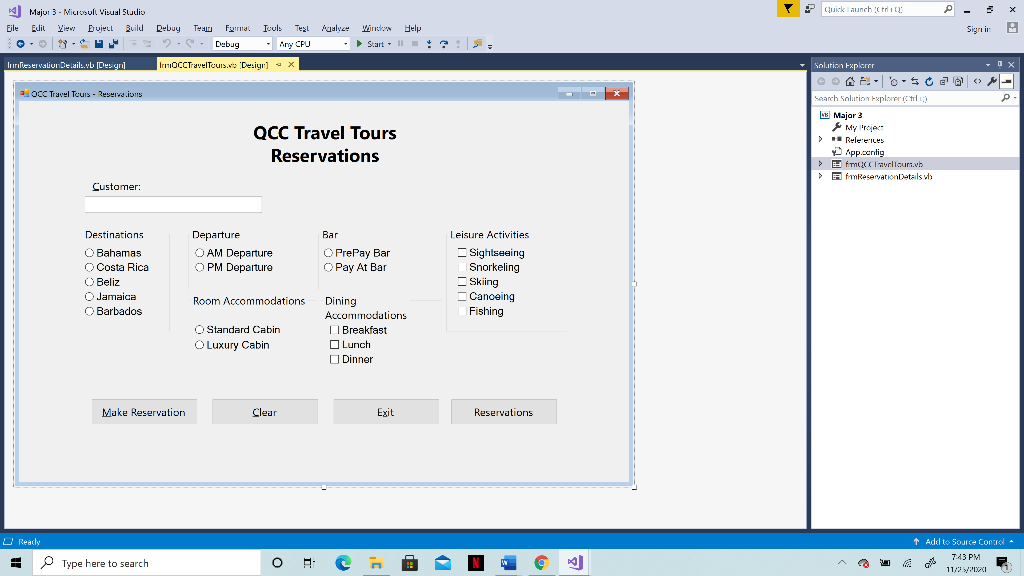Expand the References node
The image size is (1024, 576).
821,139
